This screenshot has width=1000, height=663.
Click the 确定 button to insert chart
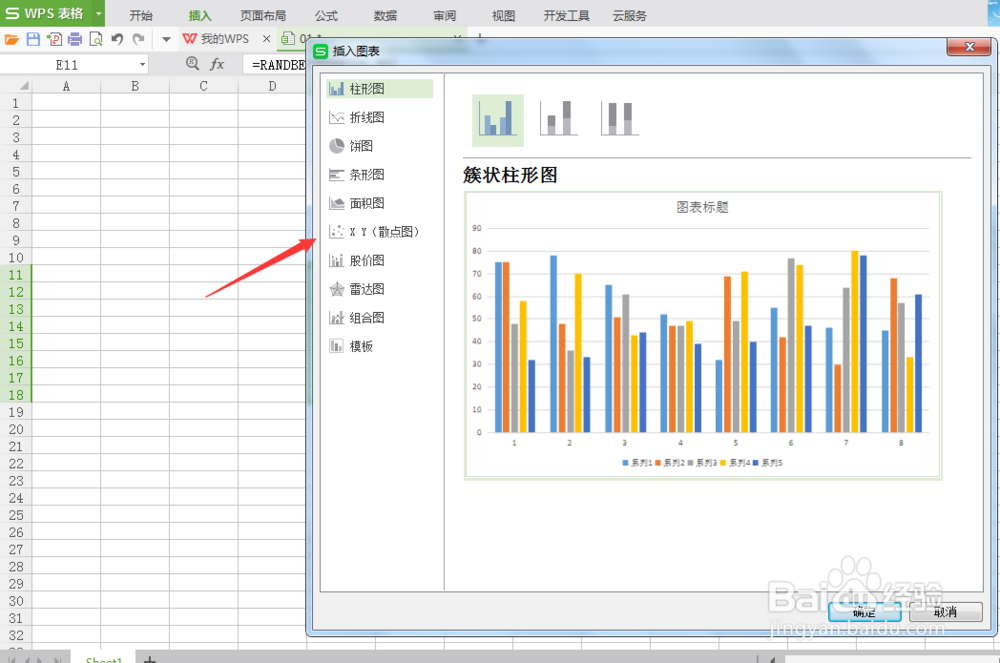(864, 611)
